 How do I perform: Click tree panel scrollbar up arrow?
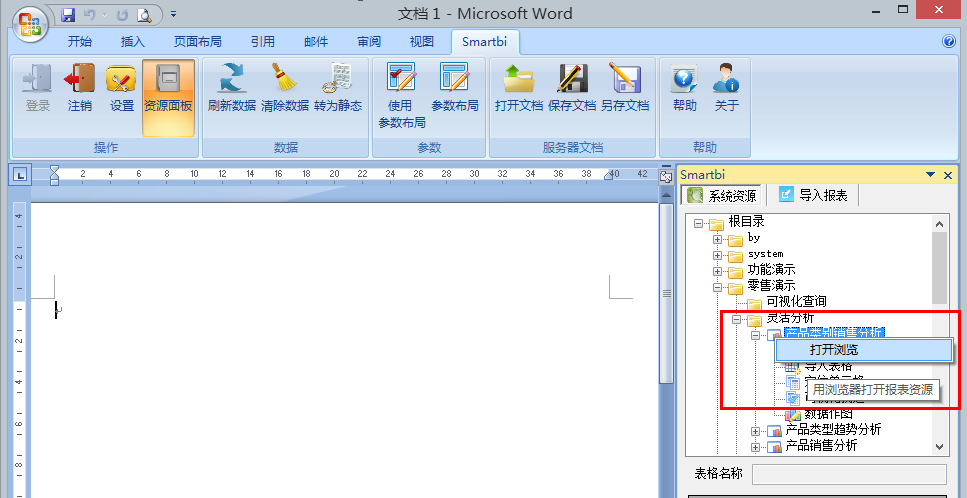(x=939, y=224)
